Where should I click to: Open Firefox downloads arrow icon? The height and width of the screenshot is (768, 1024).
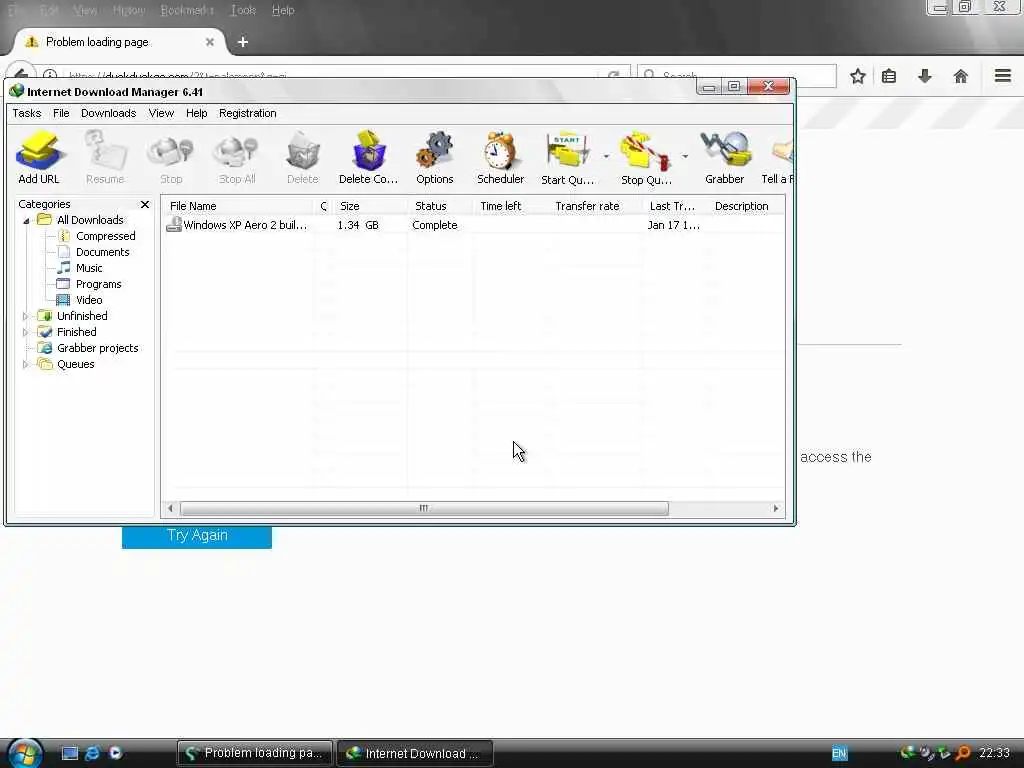click(925, 76)
